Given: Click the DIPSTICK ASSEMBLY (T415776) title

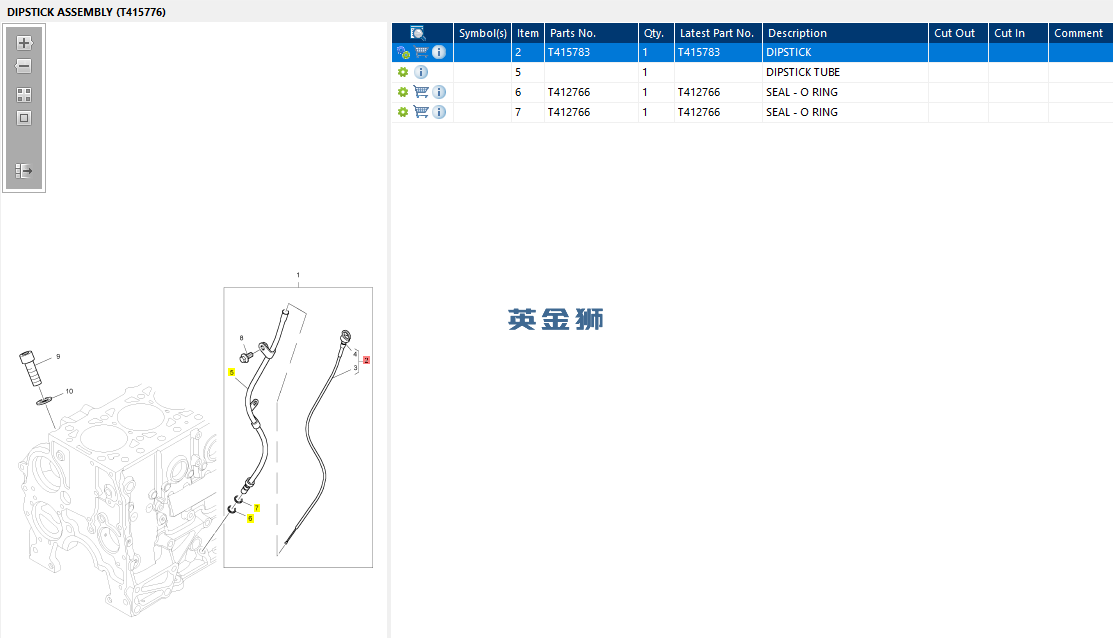Looking at the screenshot, I should tap(87, 12).
